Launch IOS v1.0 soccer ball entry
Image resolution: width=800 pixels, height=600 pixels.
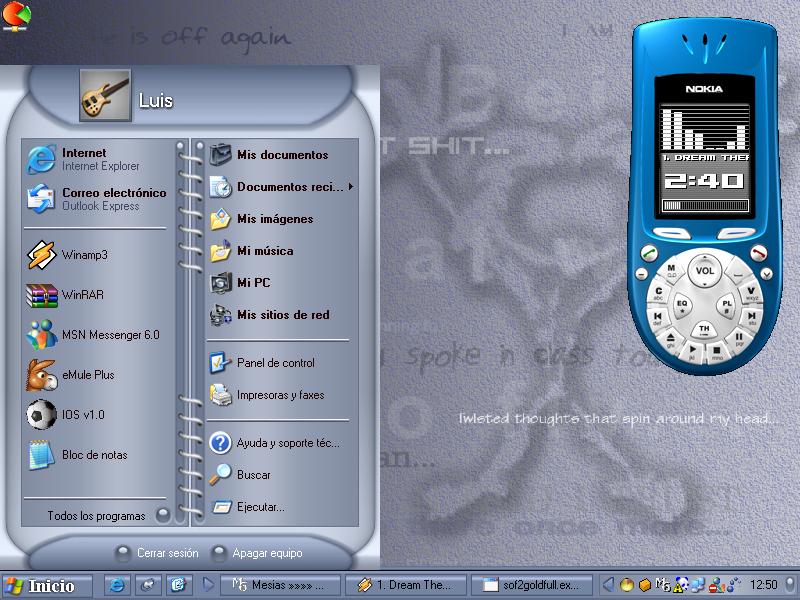point(96,414)
